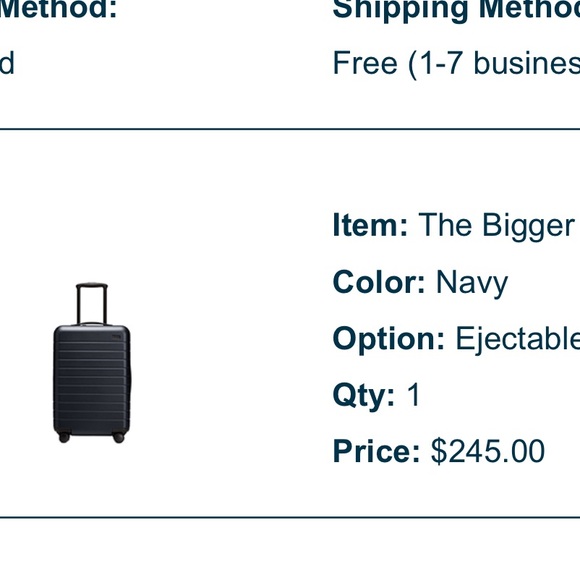Image resolution: width=580 pixels, height=580 pixels.
Task: Click the "Shipping Method" heading
Action: 456,9
